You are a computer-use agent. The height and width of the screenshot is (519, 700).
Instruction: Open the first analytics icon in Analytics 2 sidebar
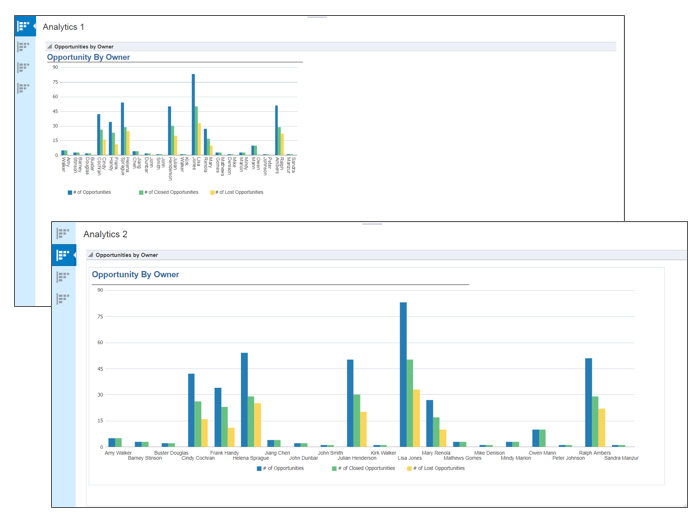click(x=63, y=233)
